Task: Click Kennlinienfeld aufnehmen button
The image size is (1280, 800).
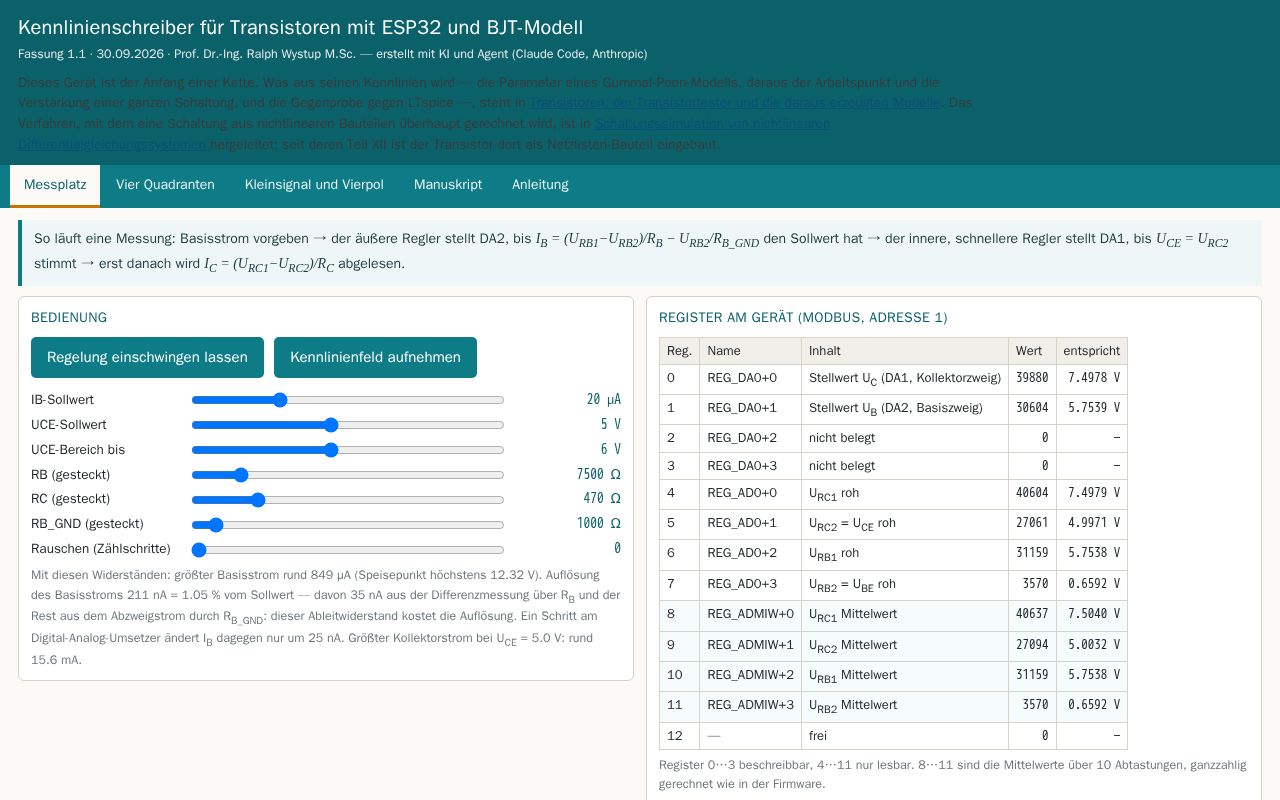Action: click(375, 357)
